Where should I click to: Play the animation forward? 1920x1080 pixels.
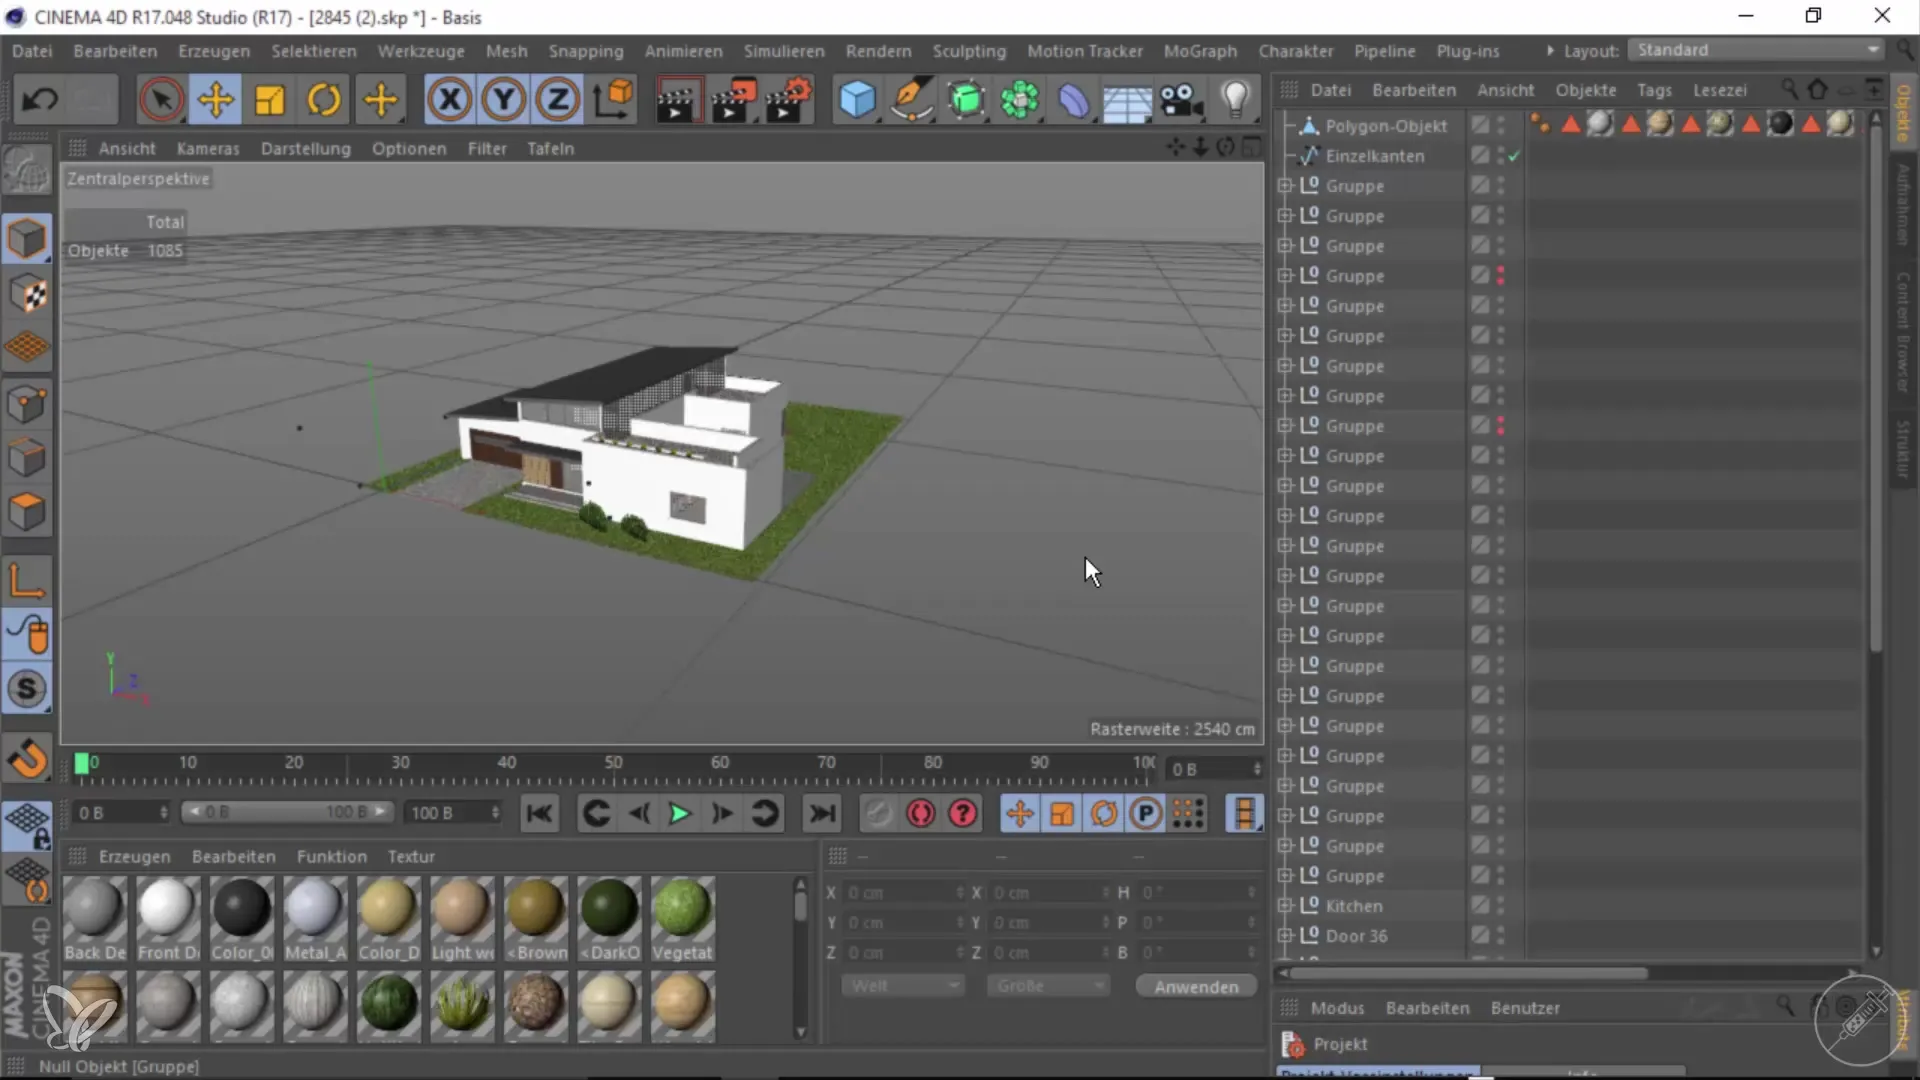pyautogui.click(x=679, y=814)
